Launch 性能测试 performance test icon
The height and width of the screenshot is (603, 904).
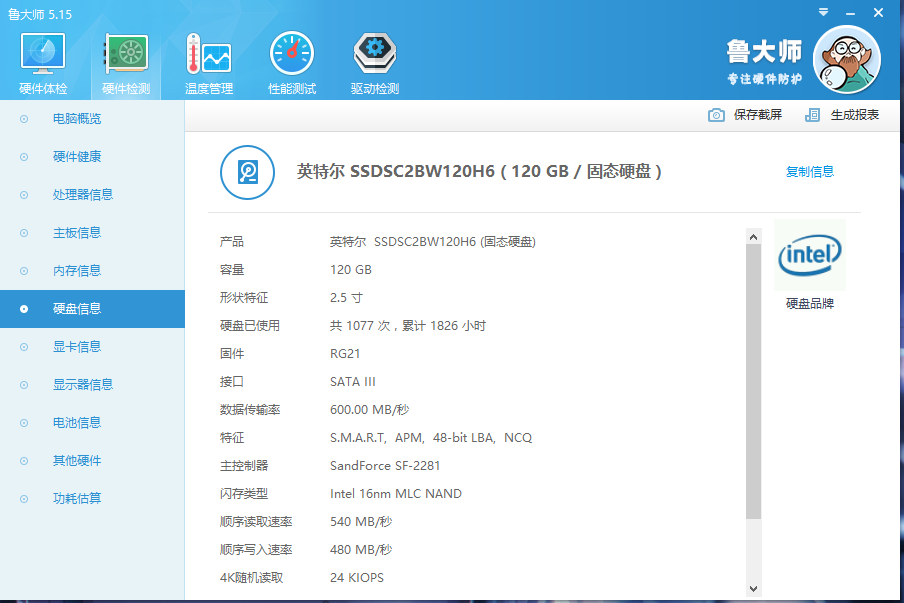pyautogui.click(x=292, y=54)
